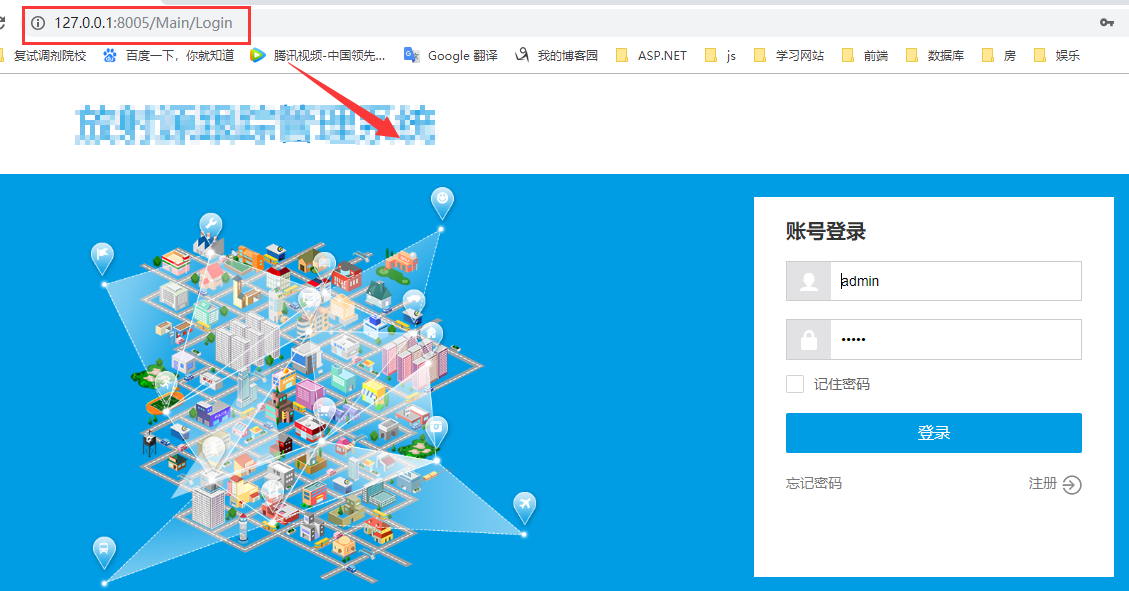
Task: Click the 账号登录 heading
Action: [x=826, y=231]
